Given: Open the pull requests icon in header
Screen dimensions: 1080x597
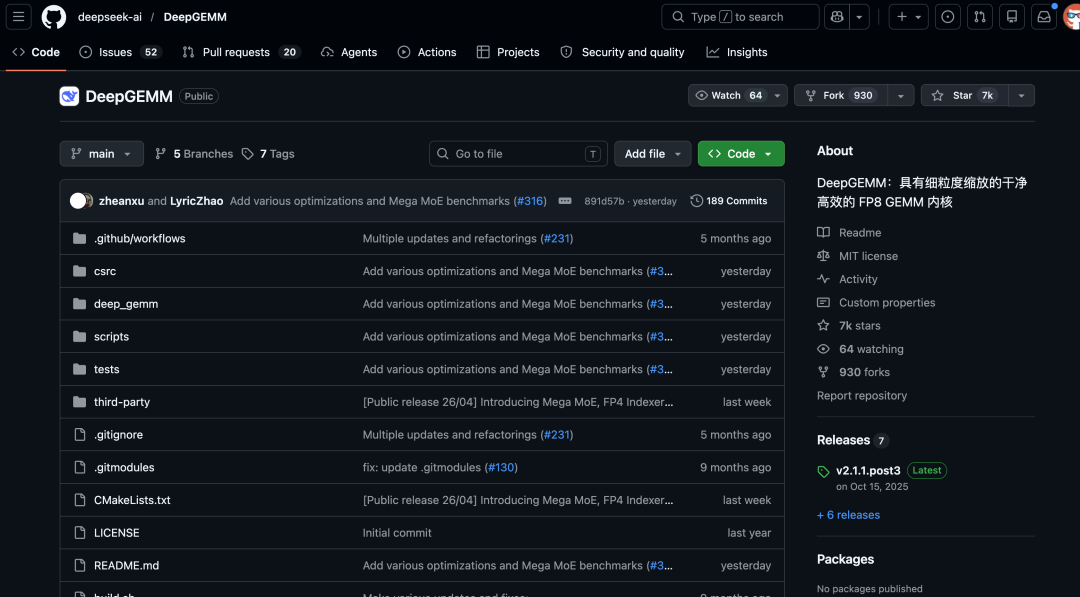Looking at the screenshot, I should (980, 17).
